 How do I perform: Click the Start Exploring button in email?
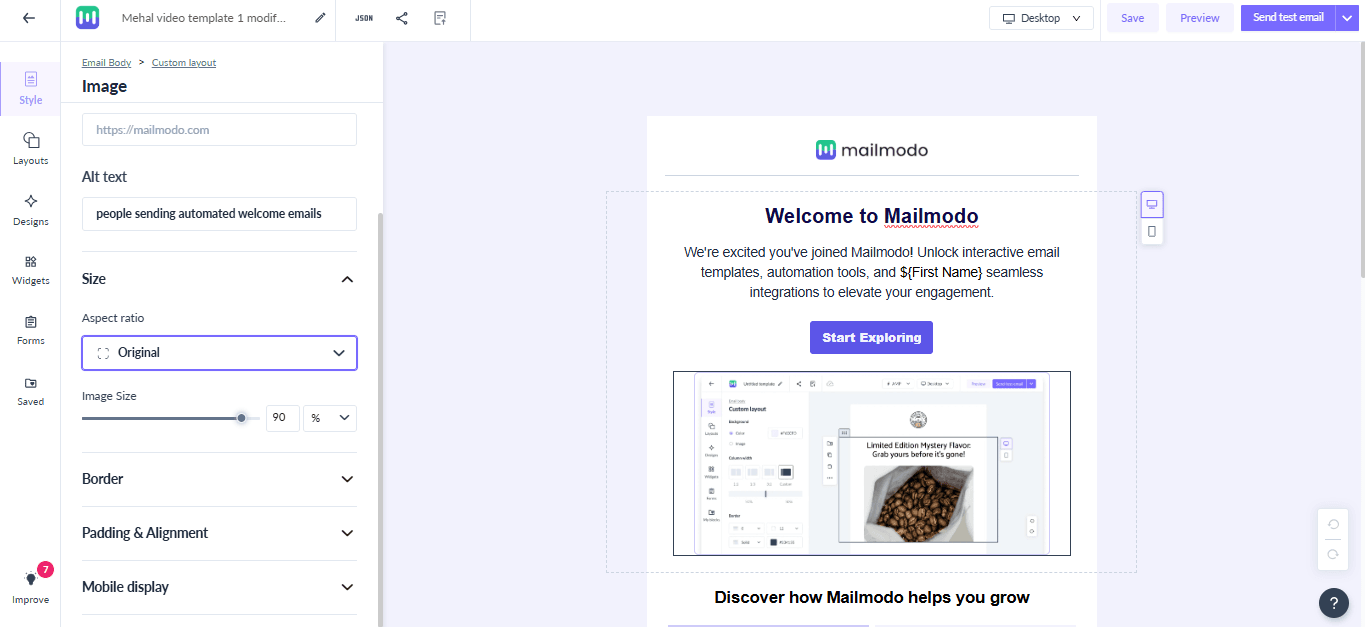coord(871,338)
